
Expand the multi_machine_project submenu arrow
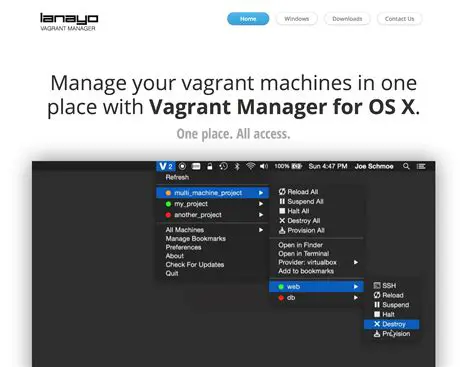click(x=261, y=193)
